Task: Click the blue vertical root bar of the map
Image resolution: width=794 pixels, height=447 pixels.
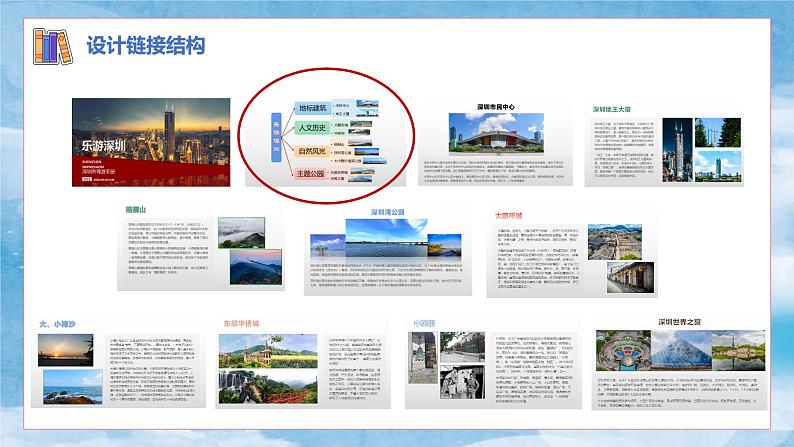Action: click(276, 137)
